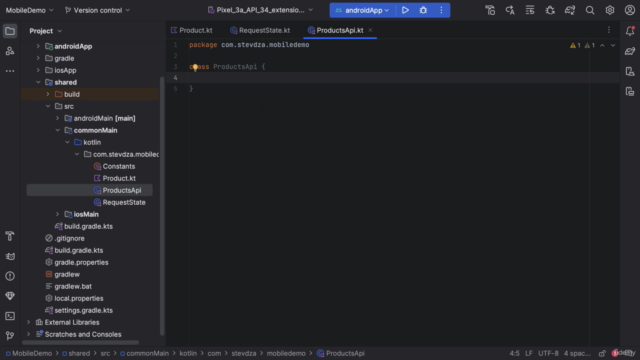This screenshot has width=640, height=360.
Task: Open the user account profile icon
Action: pos(630,10)
